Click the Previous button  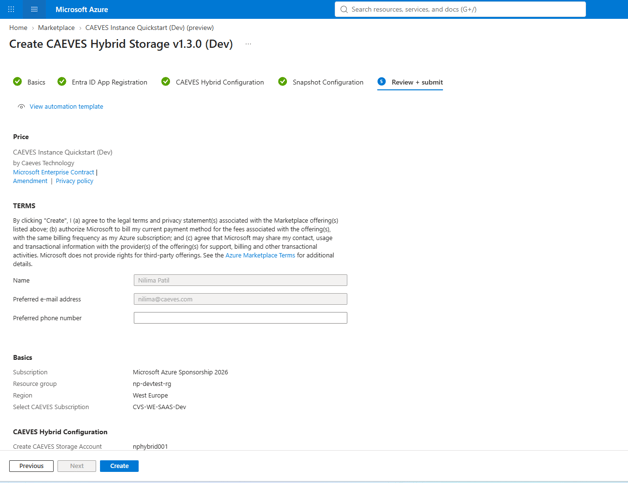tap(31, 466)
